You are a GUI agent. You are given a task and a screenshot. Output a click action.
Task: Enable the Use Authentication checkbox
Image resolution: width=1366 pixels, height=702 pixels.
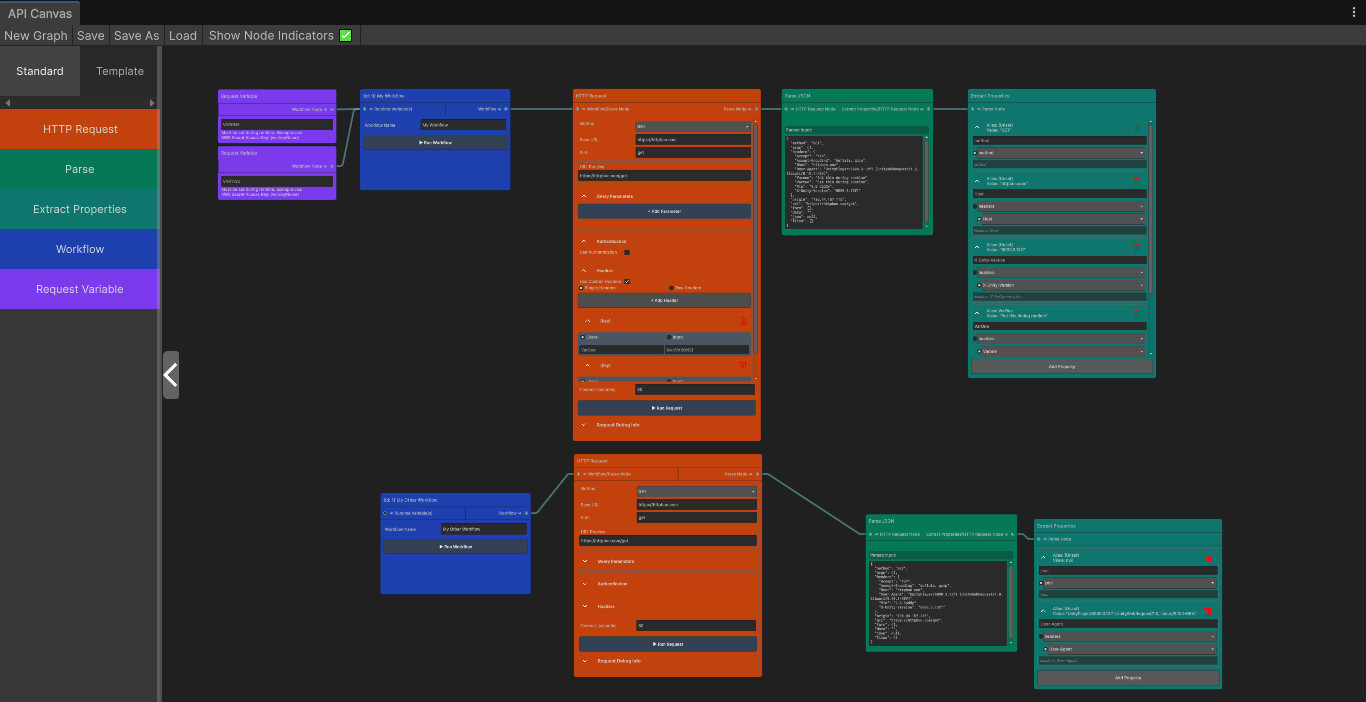pos(627,252)
